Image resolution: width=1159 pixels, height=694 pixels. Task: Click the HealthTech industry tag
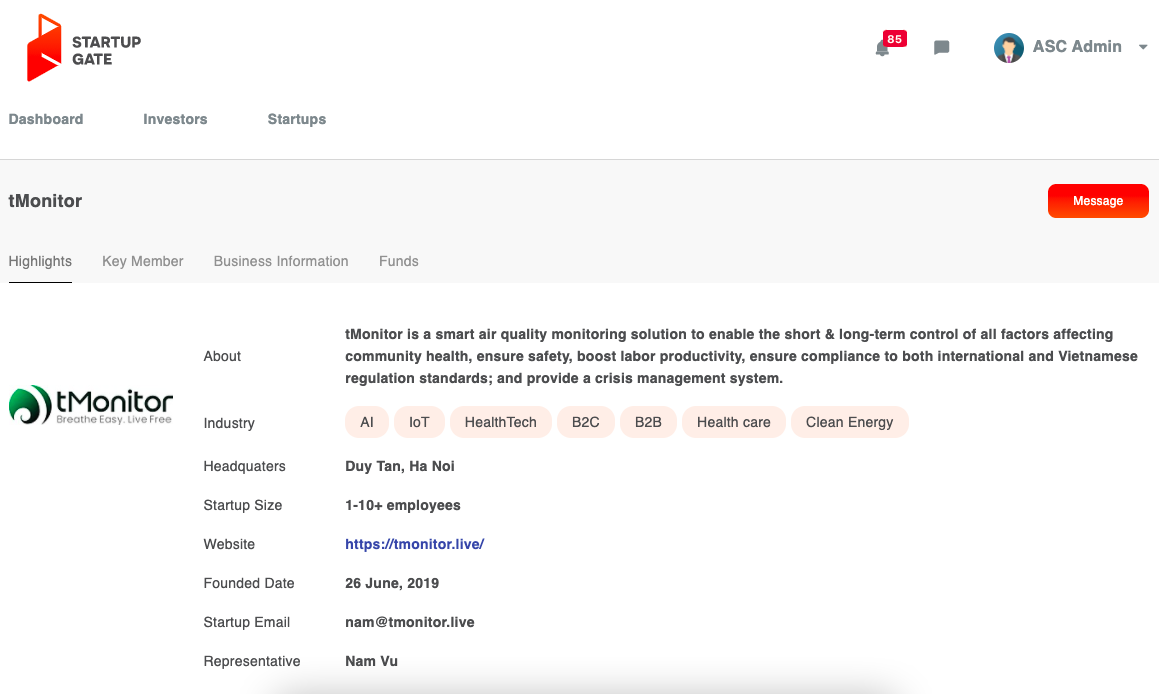coord(501,422)
